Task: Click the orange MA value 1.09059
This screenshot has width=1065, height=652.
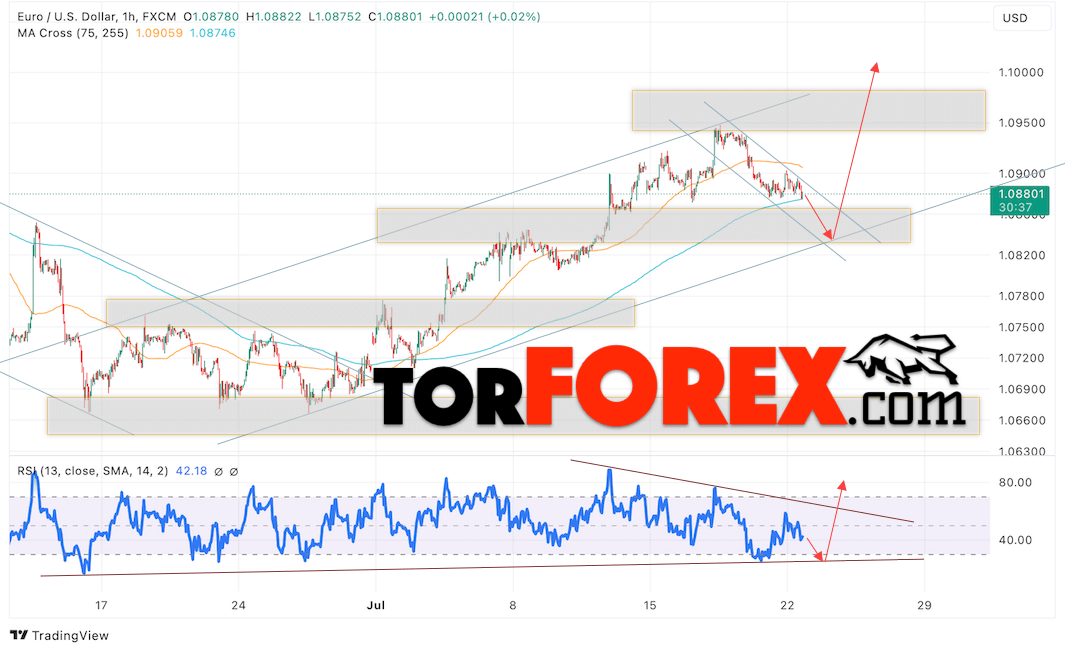Action: (x=159, y=33)
